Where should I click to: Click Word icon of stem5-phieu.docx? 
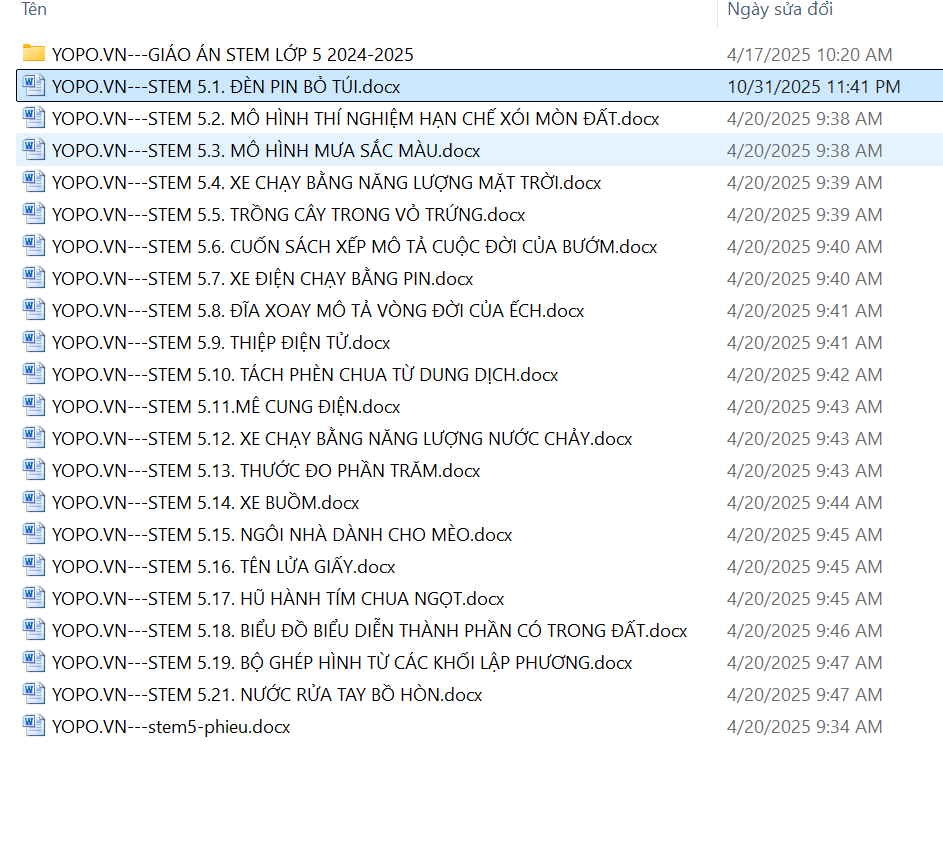34,726
